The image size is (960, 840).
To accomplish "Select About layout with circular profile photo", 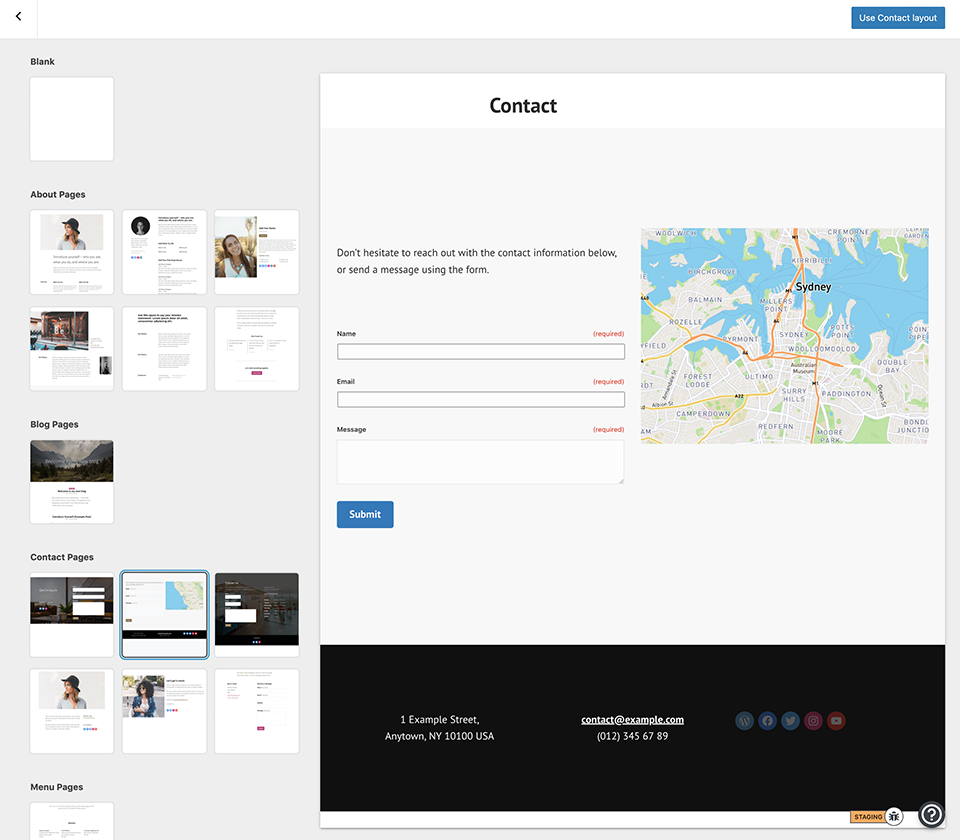I will pyautogui.click(x=164, y=252).
